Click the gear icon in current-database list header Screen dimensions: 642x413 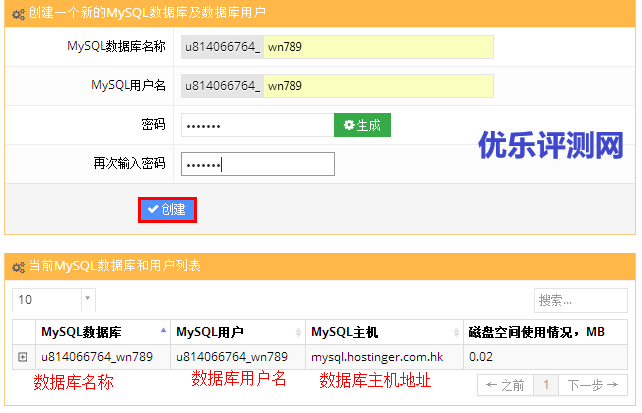pos(18,267)
